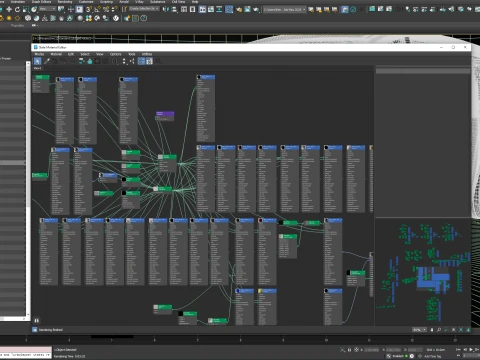Viewport: 480px width, 360px height.
Task: Pick material from object with eyedropper
Action: (47, 61)
